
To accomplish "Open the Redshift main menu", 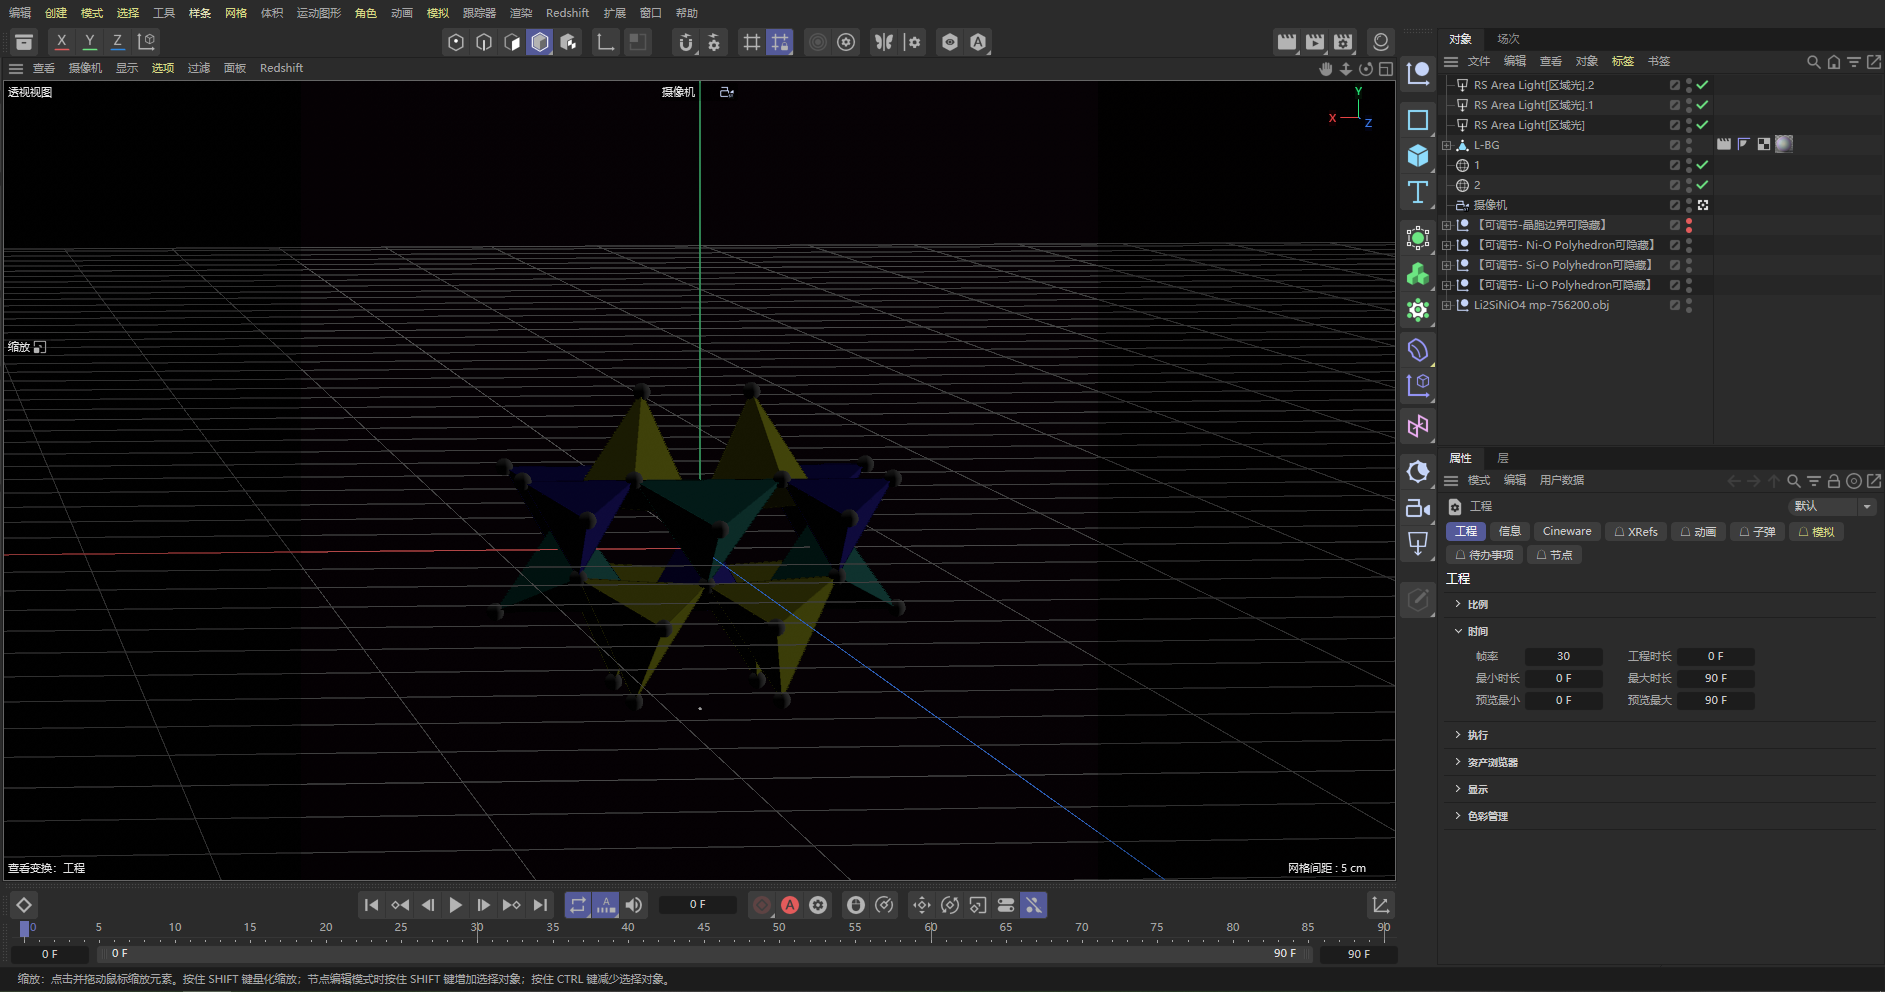I will pos(567,13).
